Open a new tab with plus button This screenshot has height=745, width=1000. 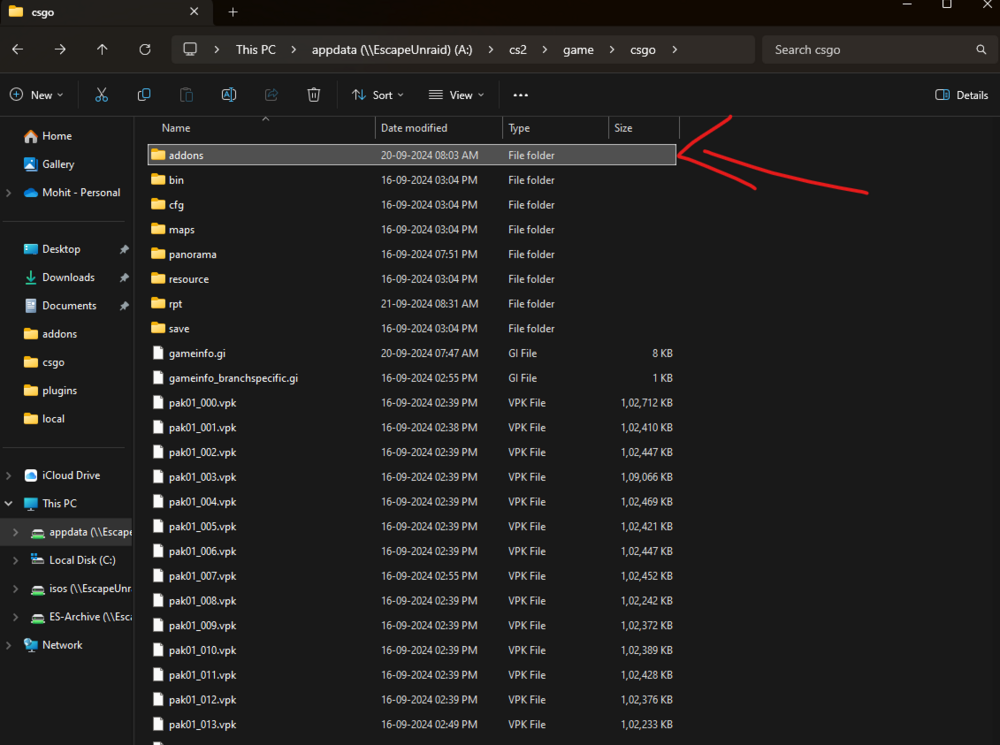pyautogui.click(x=233, y=12)
